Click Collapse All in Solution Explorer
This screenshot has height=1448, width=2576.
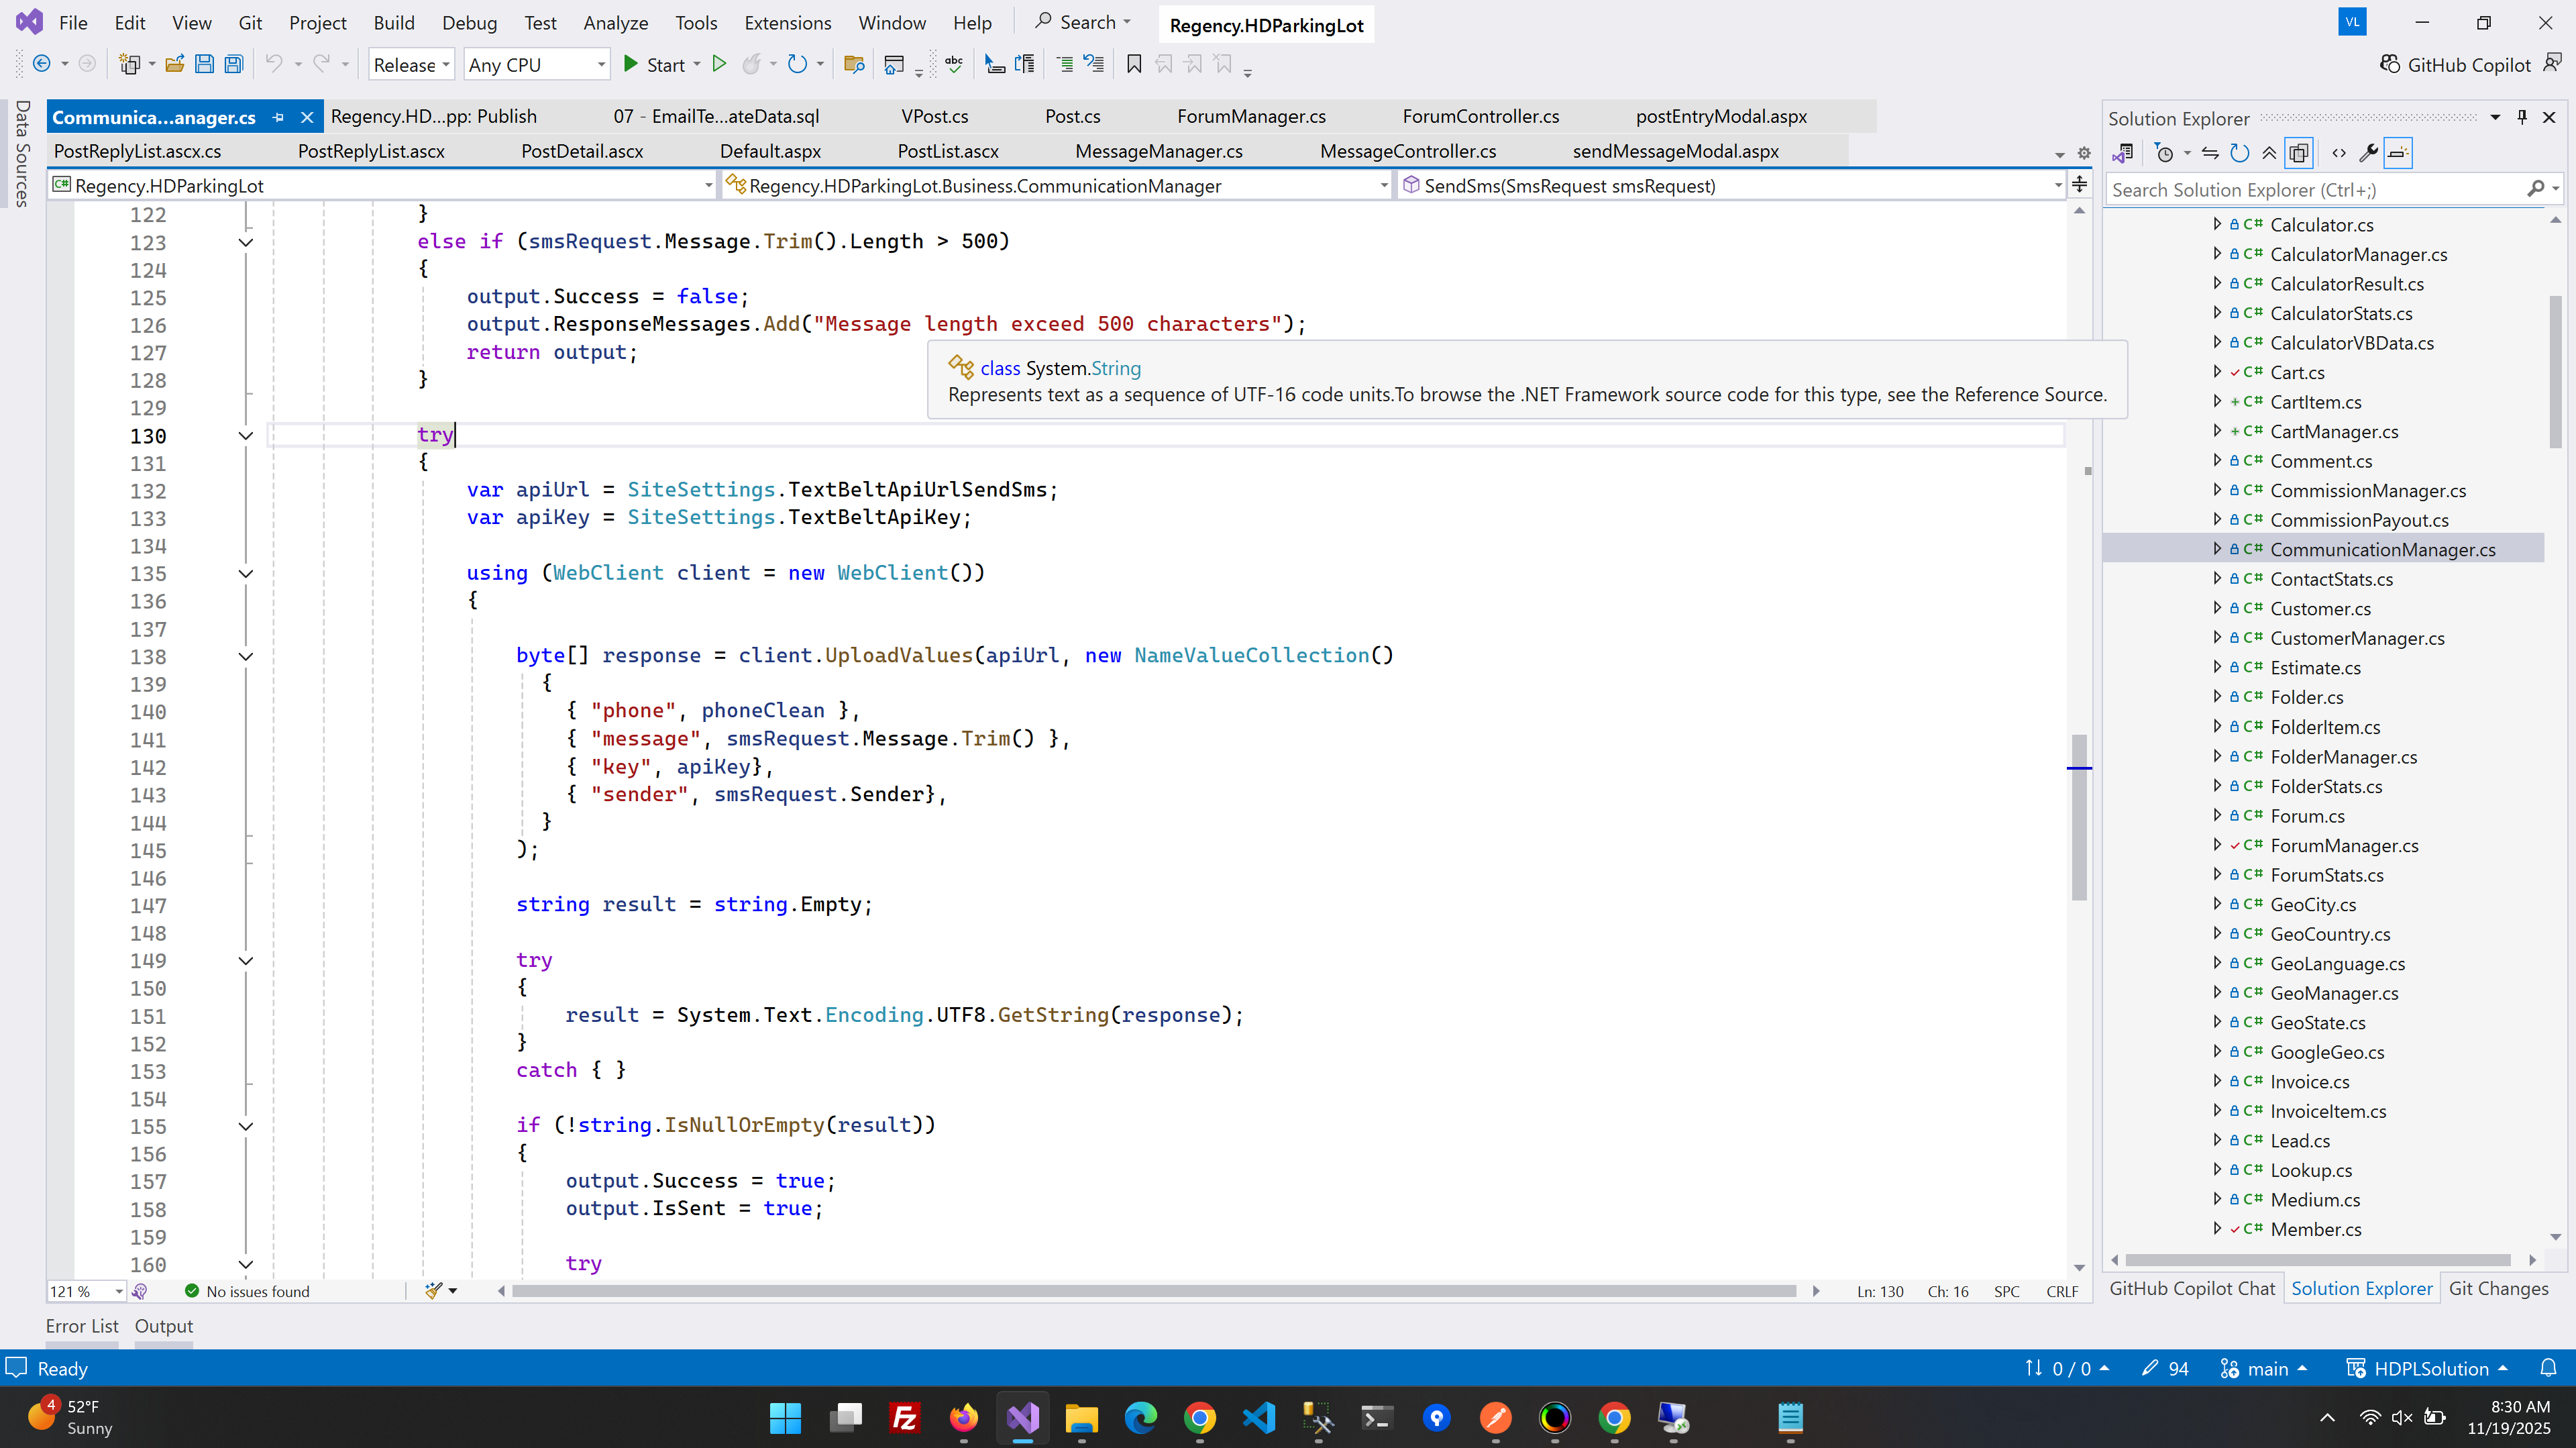click(2269, 153)
